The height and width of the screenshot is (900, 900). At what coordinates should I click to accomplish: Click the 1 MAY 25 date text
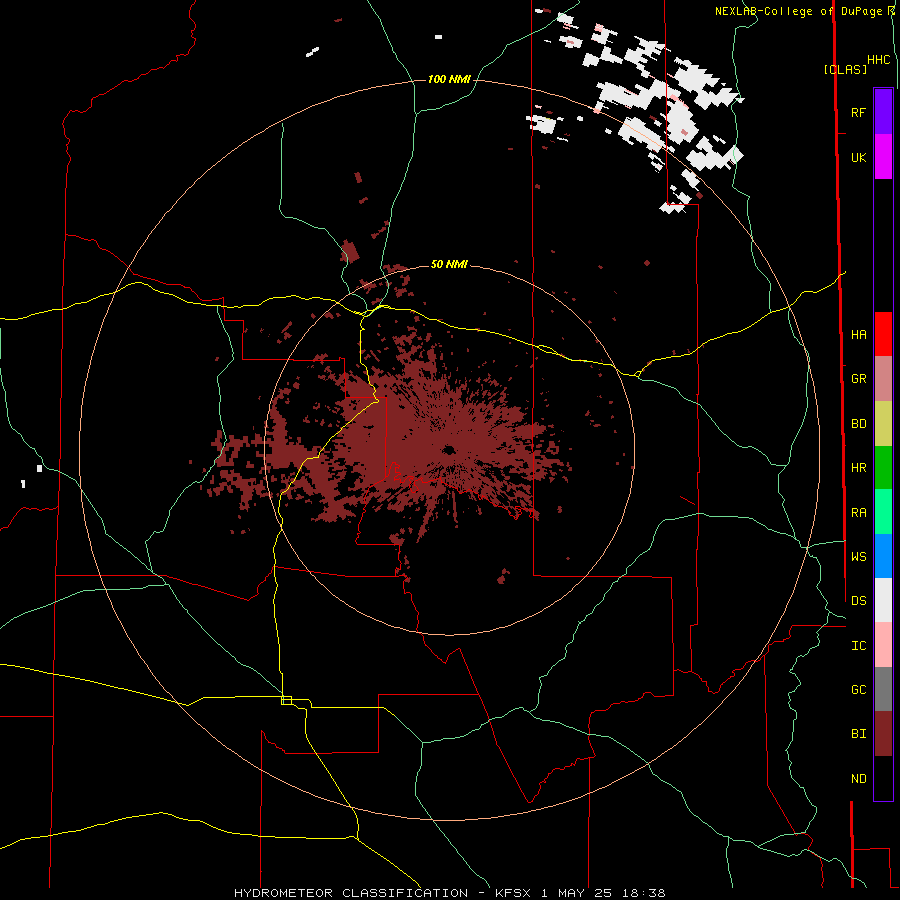pyautogui.click(x=577, y=893)
